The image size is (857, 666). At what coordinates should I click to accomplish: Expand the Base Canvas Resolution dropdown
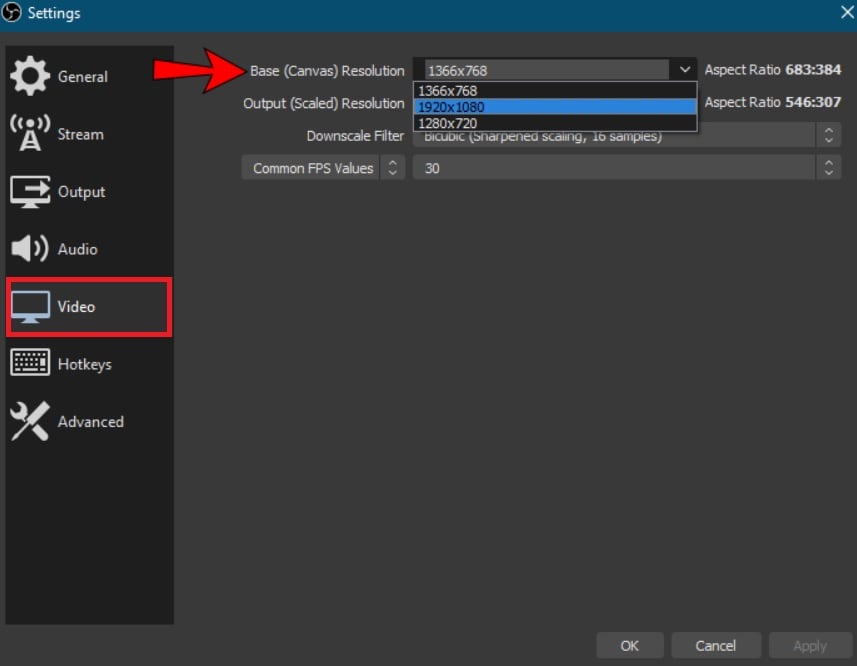click(685, 69)
